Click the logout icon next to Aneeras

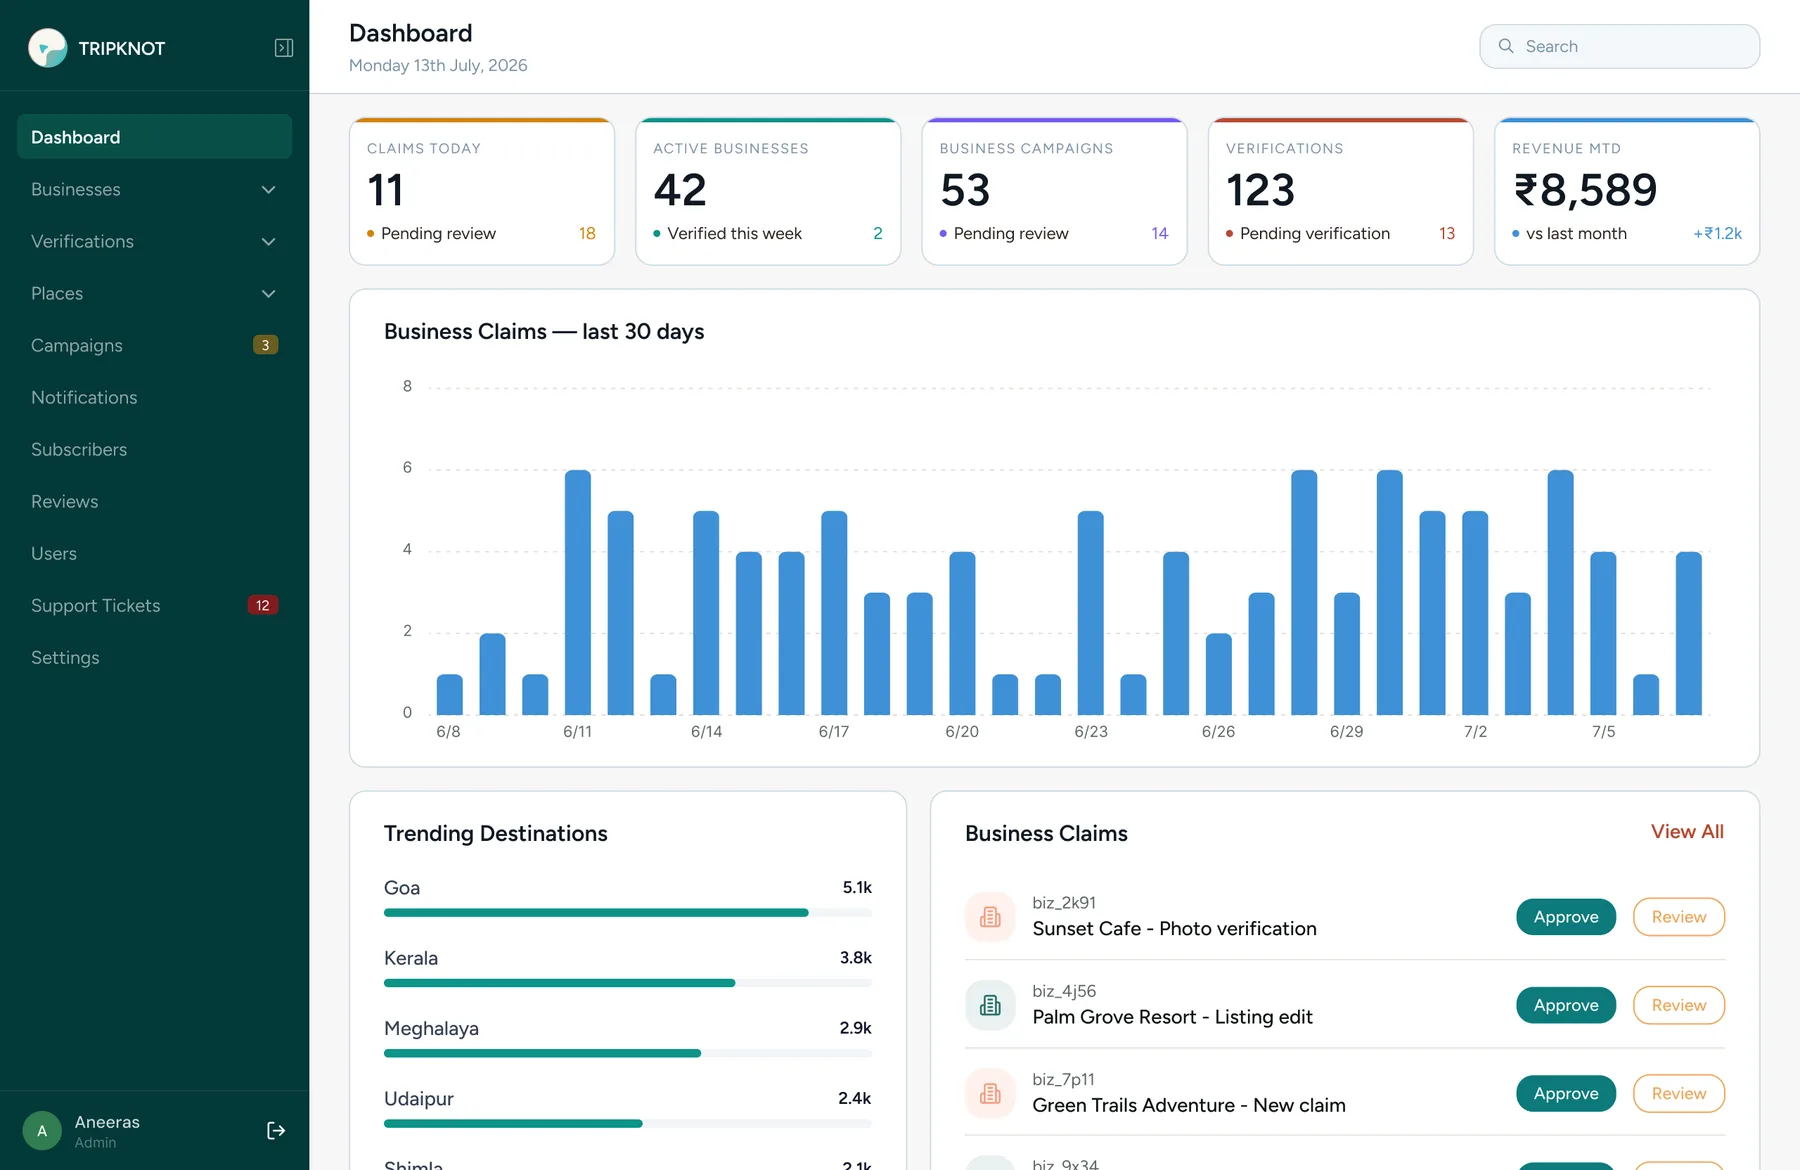[276, 1130]
